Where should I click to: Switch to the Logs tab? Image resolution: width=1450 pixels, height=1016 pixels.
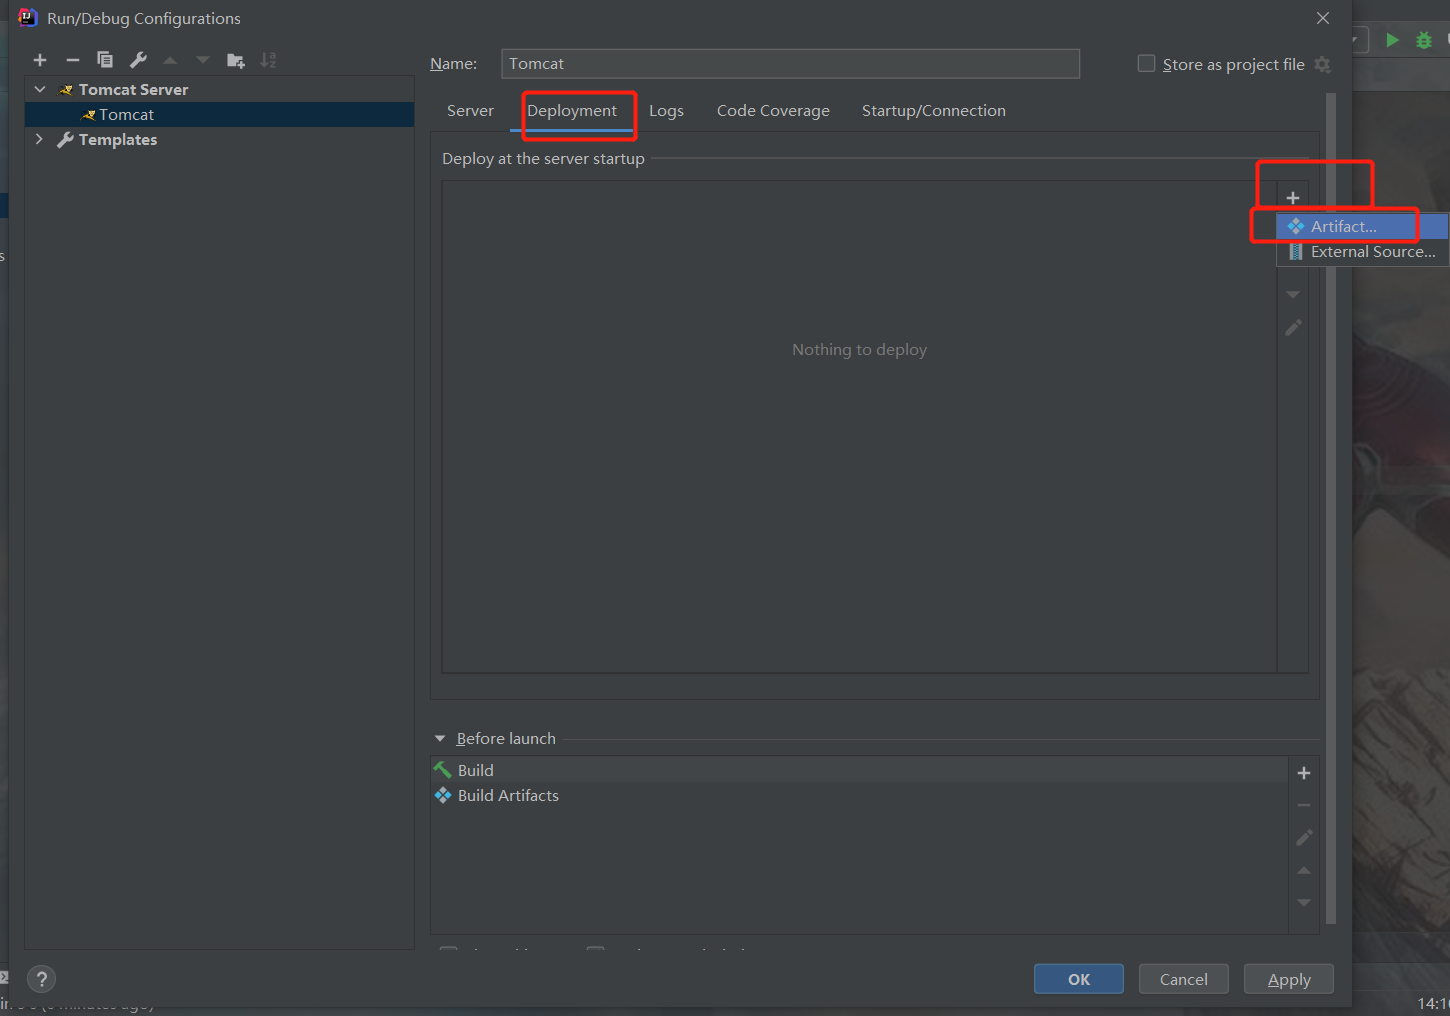pyautogui.click(x=666, y=111)
